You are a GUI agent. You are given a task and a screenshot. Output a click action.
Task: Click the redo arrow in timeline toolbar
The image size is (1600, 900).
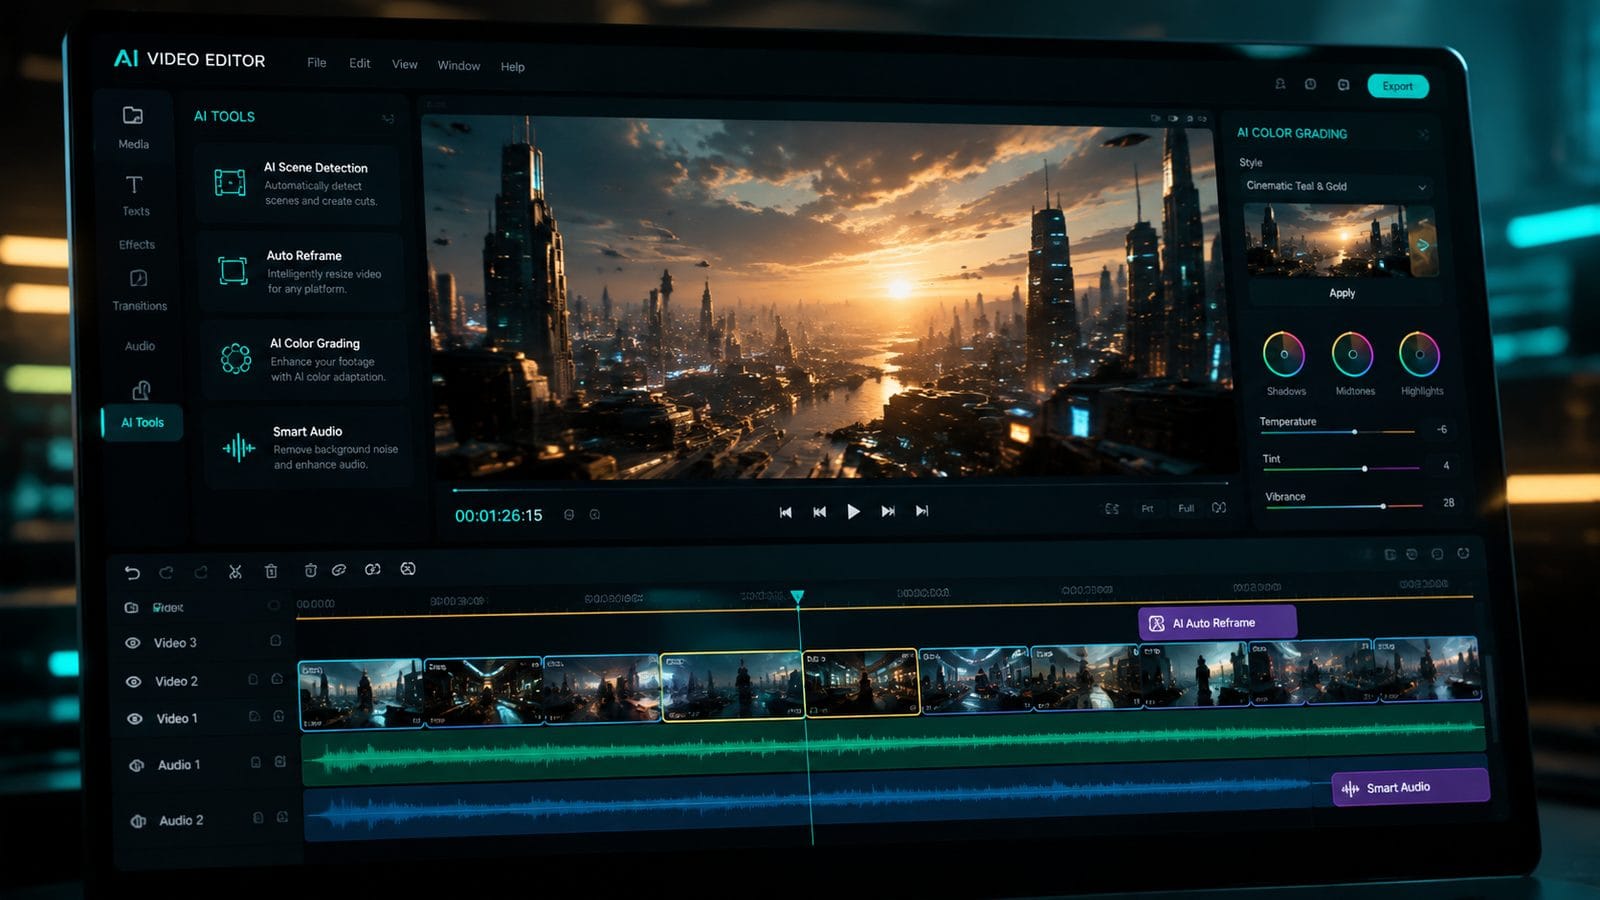click(166, 572)
